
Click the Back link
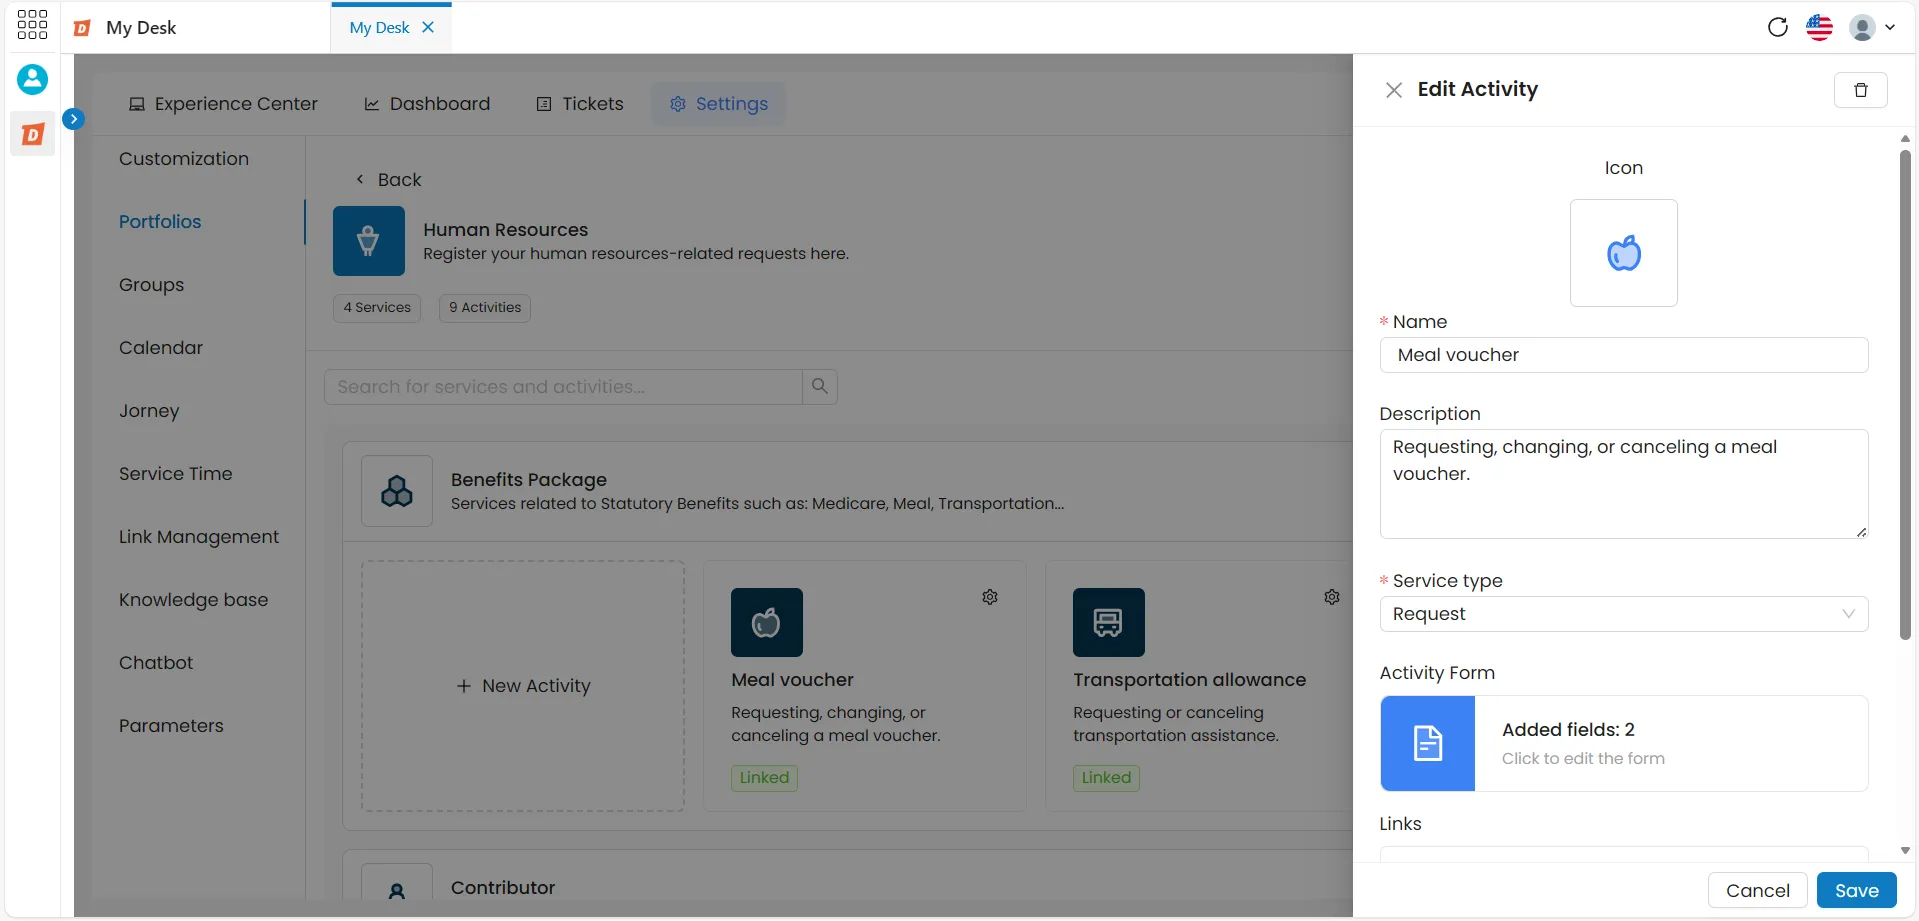389,180
